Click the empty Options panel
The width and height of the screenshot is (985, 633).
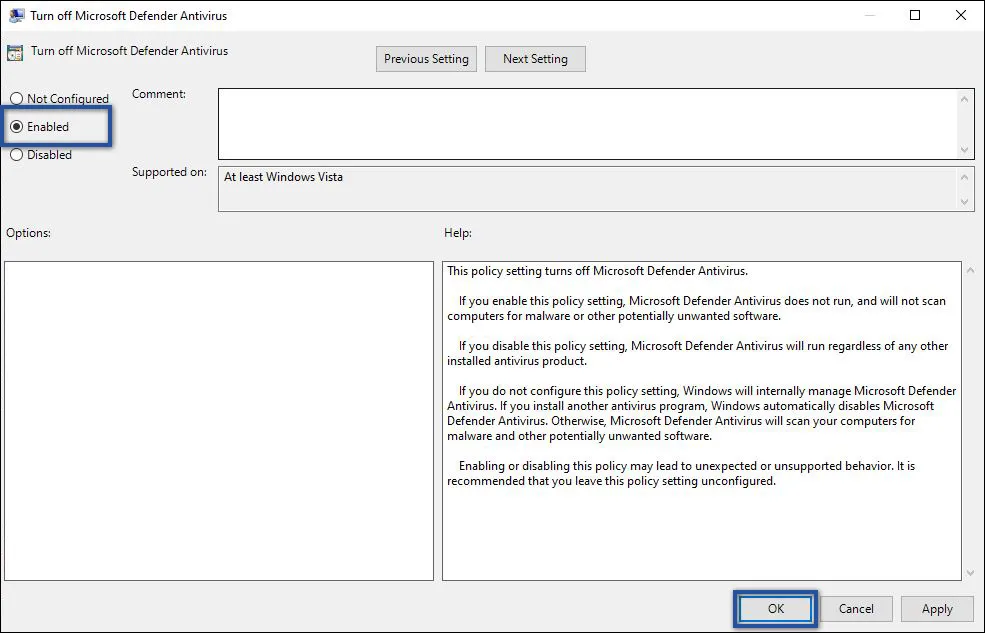218,420
